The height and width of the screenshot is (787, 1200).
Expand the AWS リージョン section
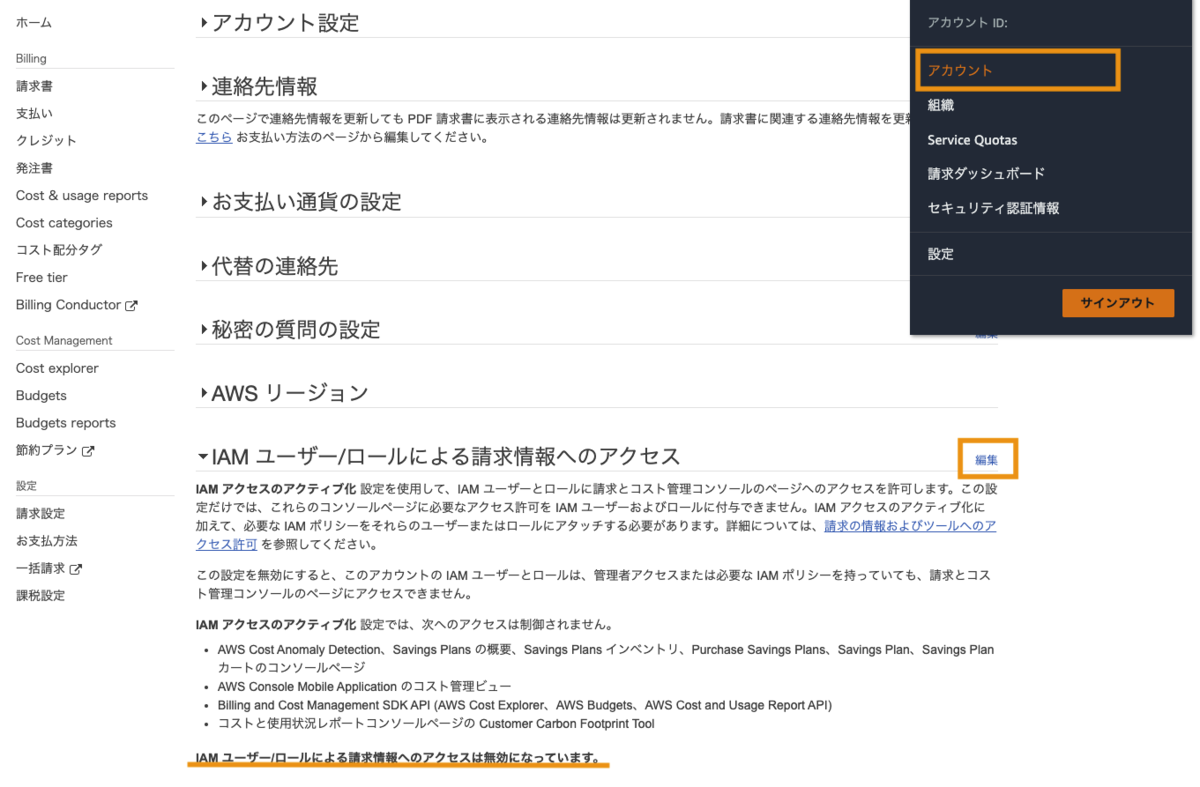[283, 393]
